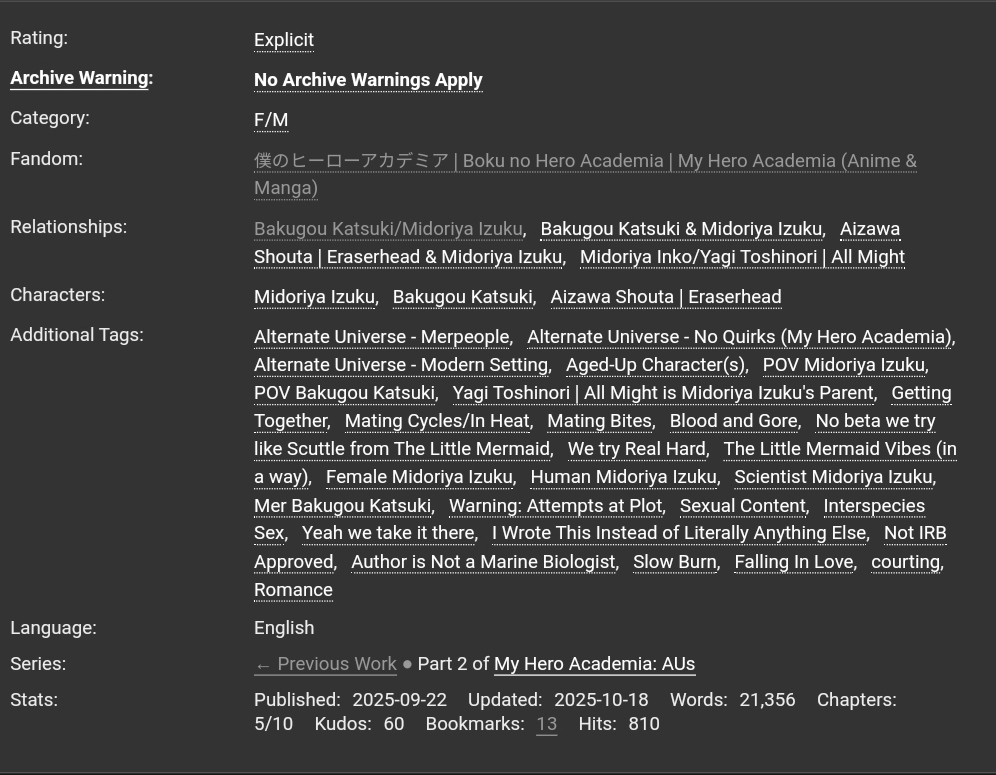Click the Bakugou Katsuki character tag

tap(462, 297)
